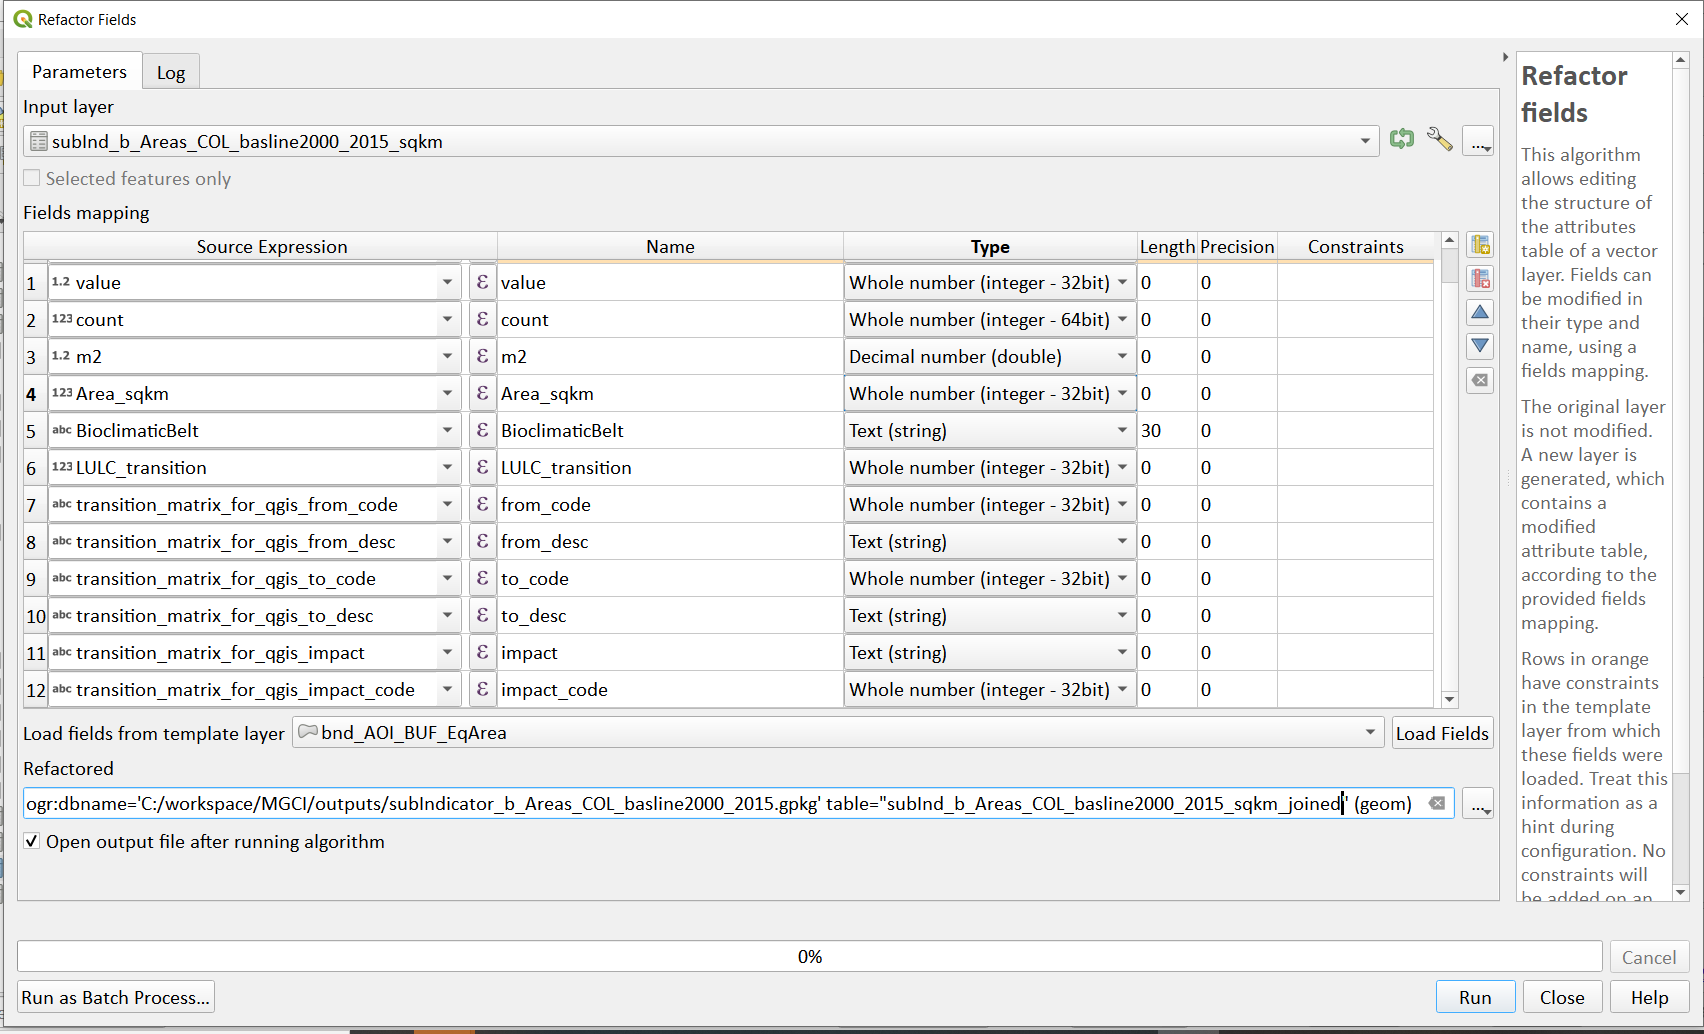Select row header number 7
This screenshot has height=1034, width=1704.
tap(35, 505)
